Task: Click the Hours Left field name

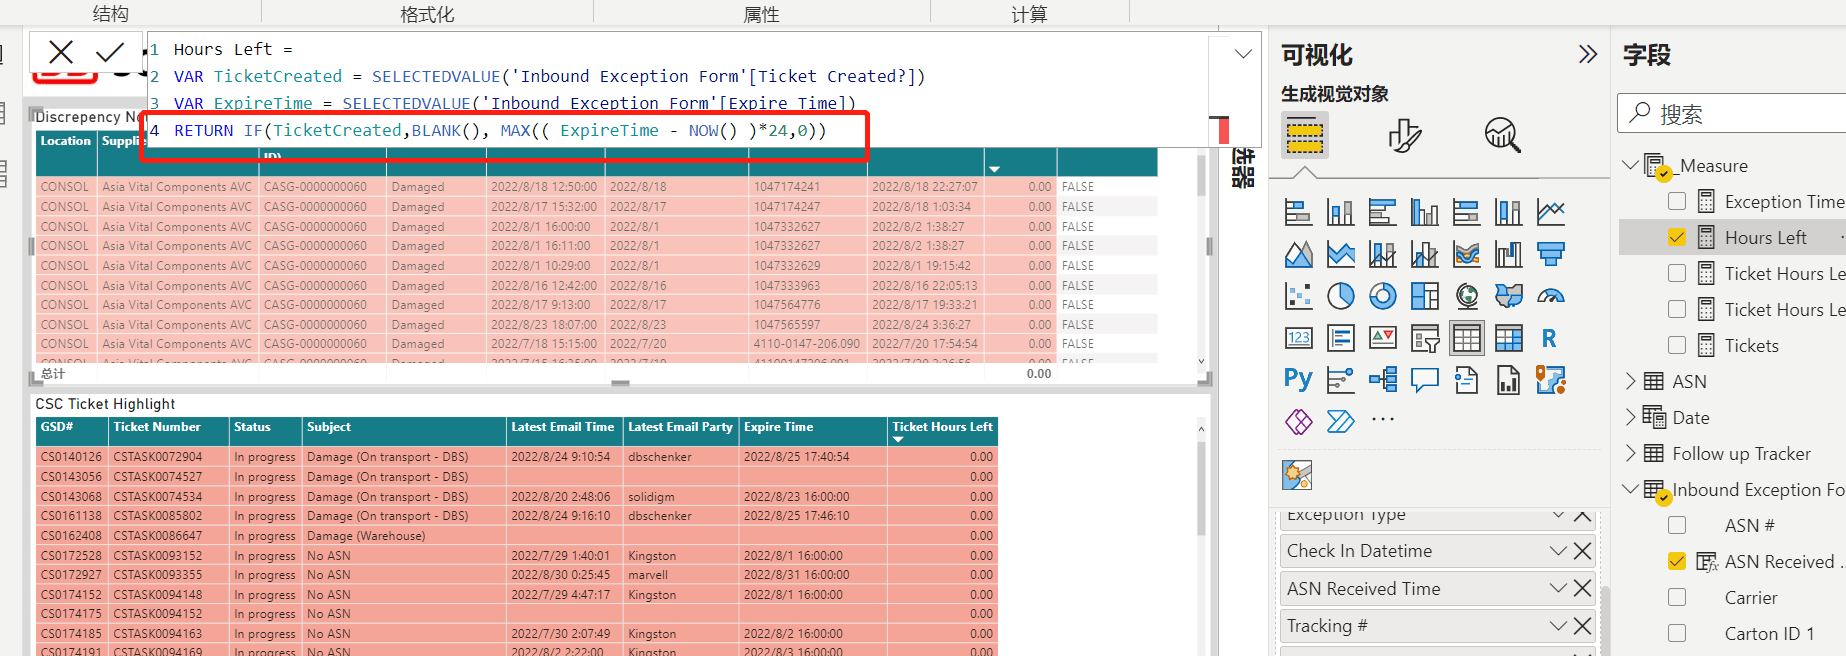Action: [1765, 237]
